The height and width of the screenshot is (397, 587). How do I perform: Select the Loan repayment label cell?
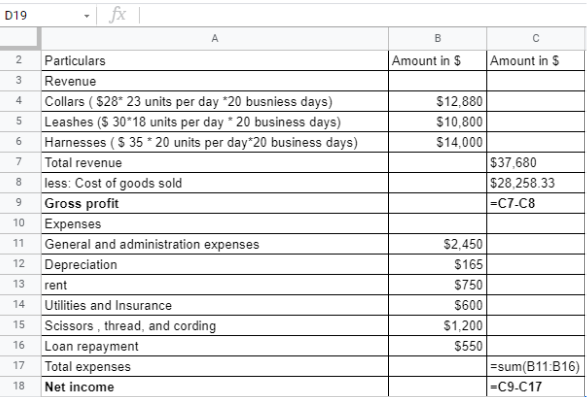tap(215, 346)
